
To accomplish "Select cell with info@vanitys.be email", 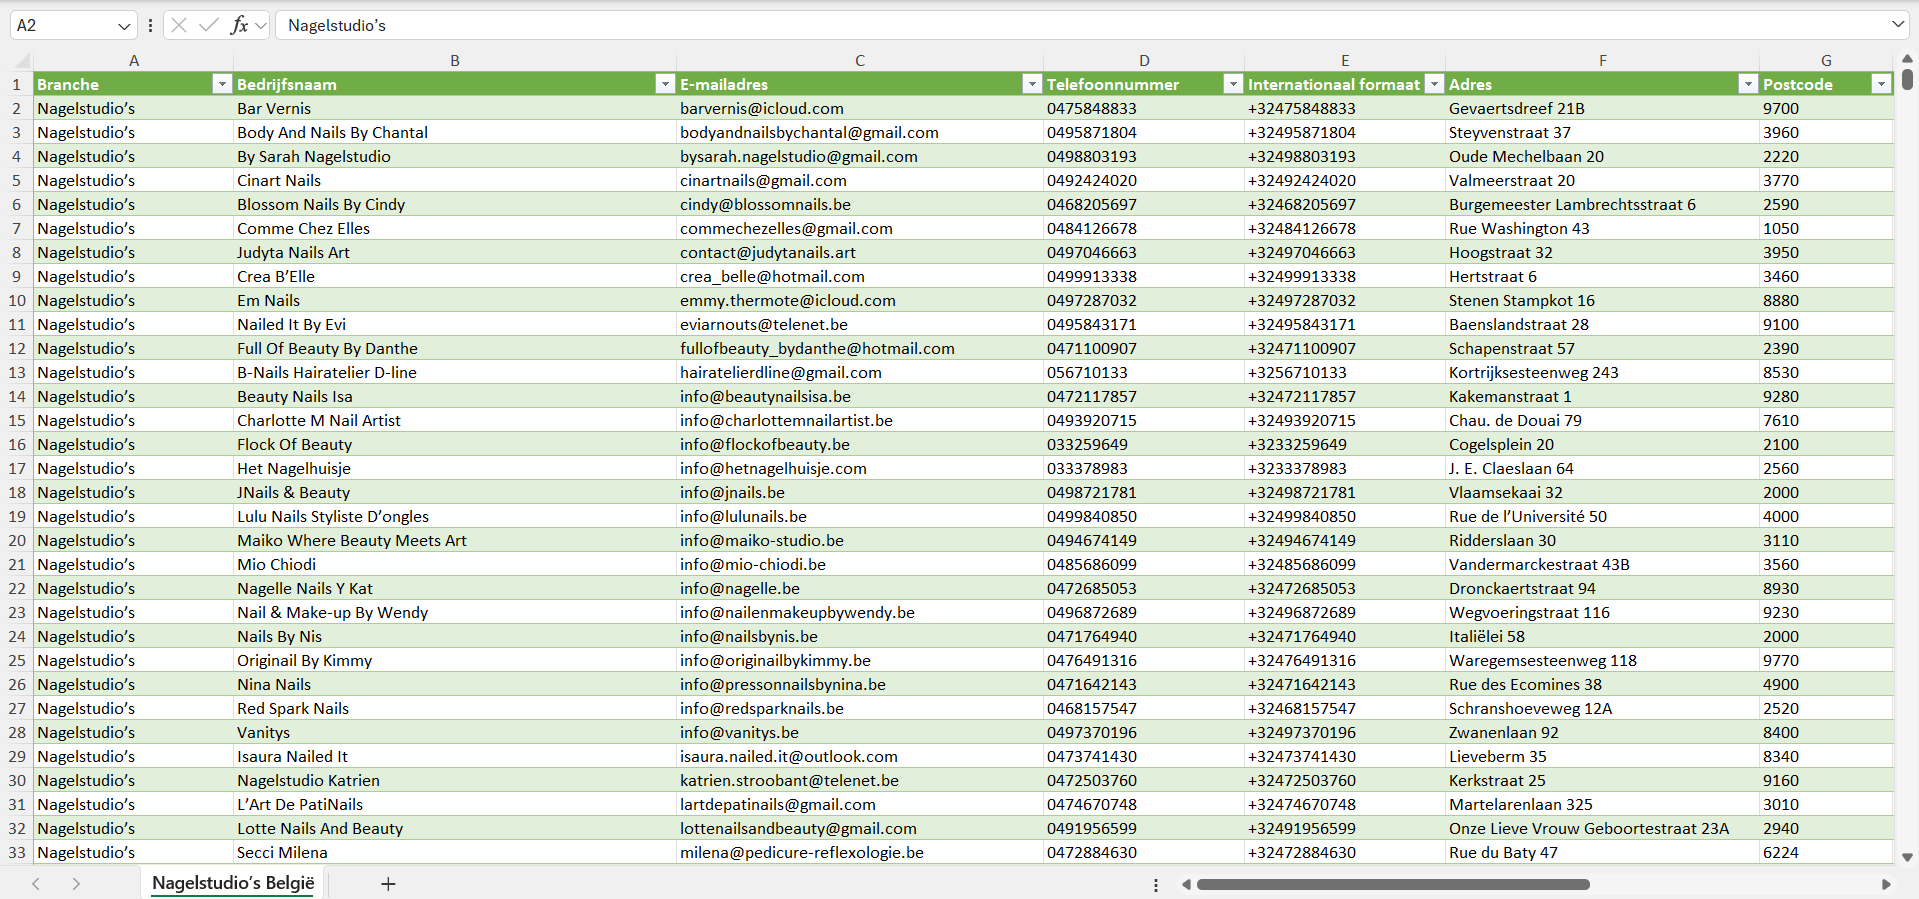I will [x=739, y=732].
